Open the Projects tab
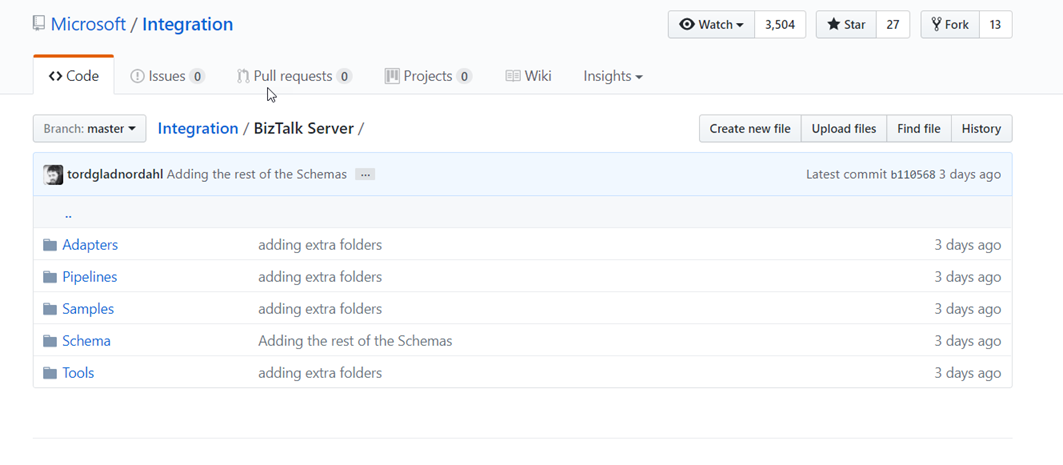This screenshot has width=1063, height=465. 427,76
